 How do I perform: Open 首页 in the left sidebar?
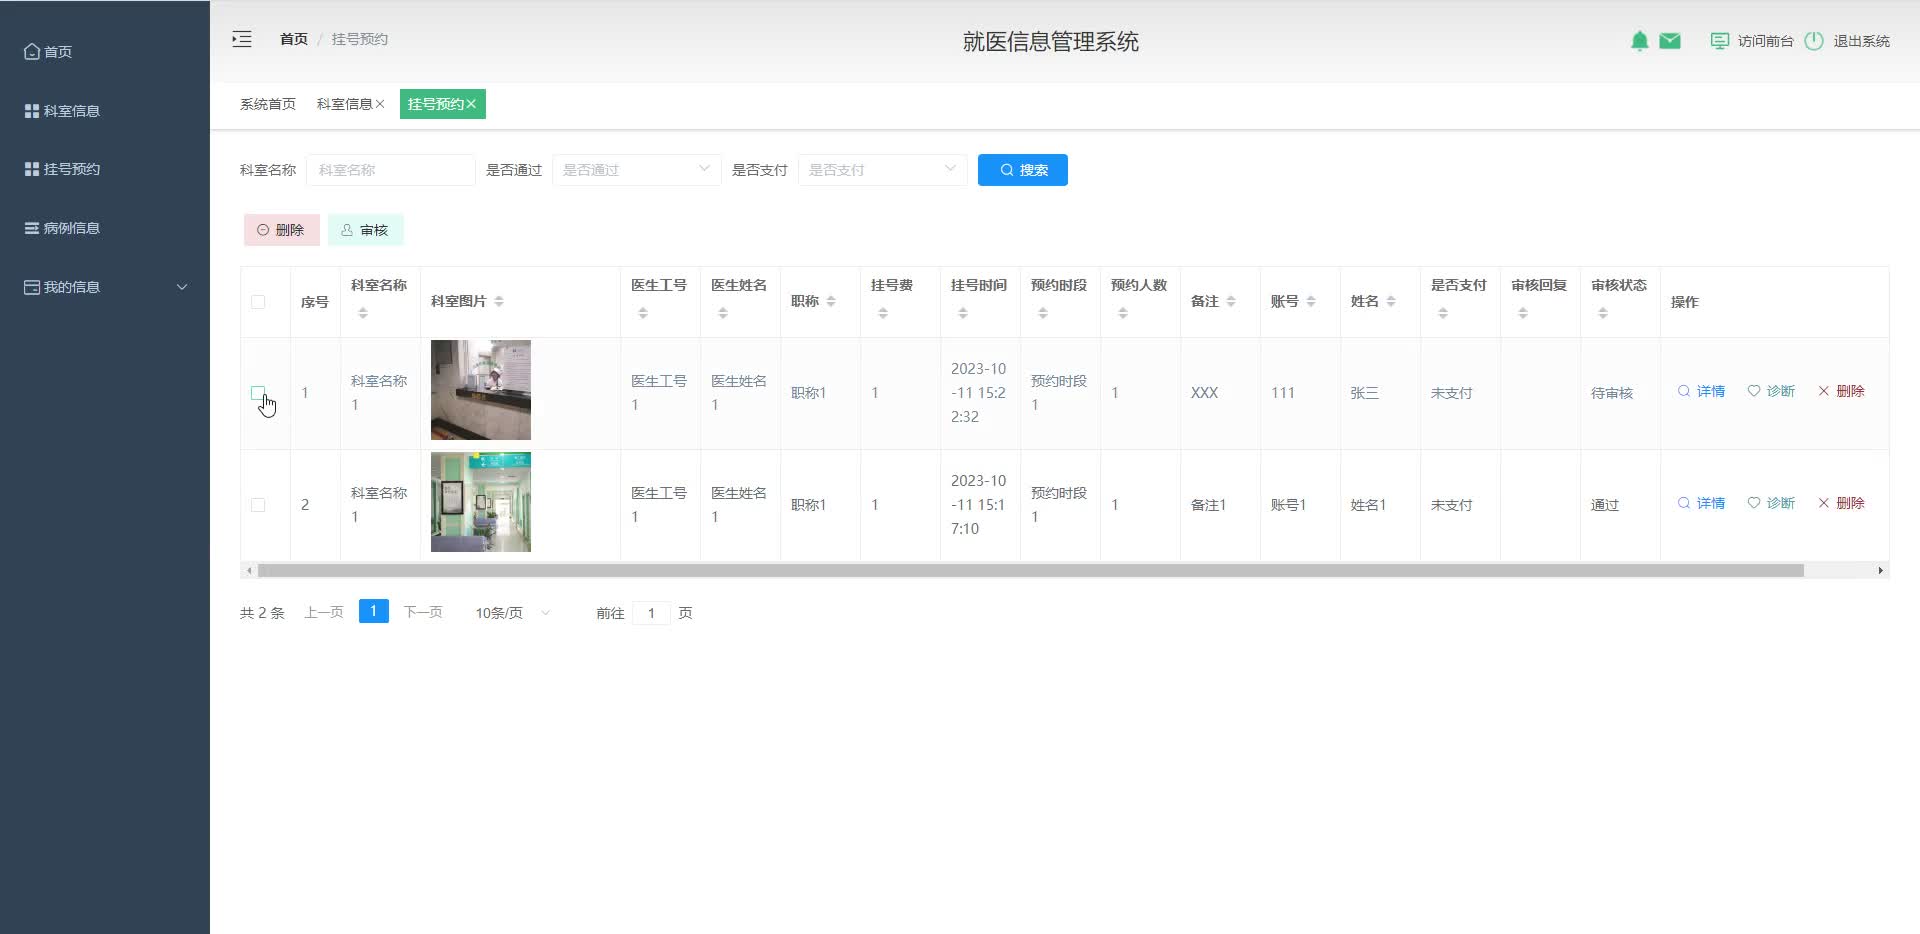(105, 51)
